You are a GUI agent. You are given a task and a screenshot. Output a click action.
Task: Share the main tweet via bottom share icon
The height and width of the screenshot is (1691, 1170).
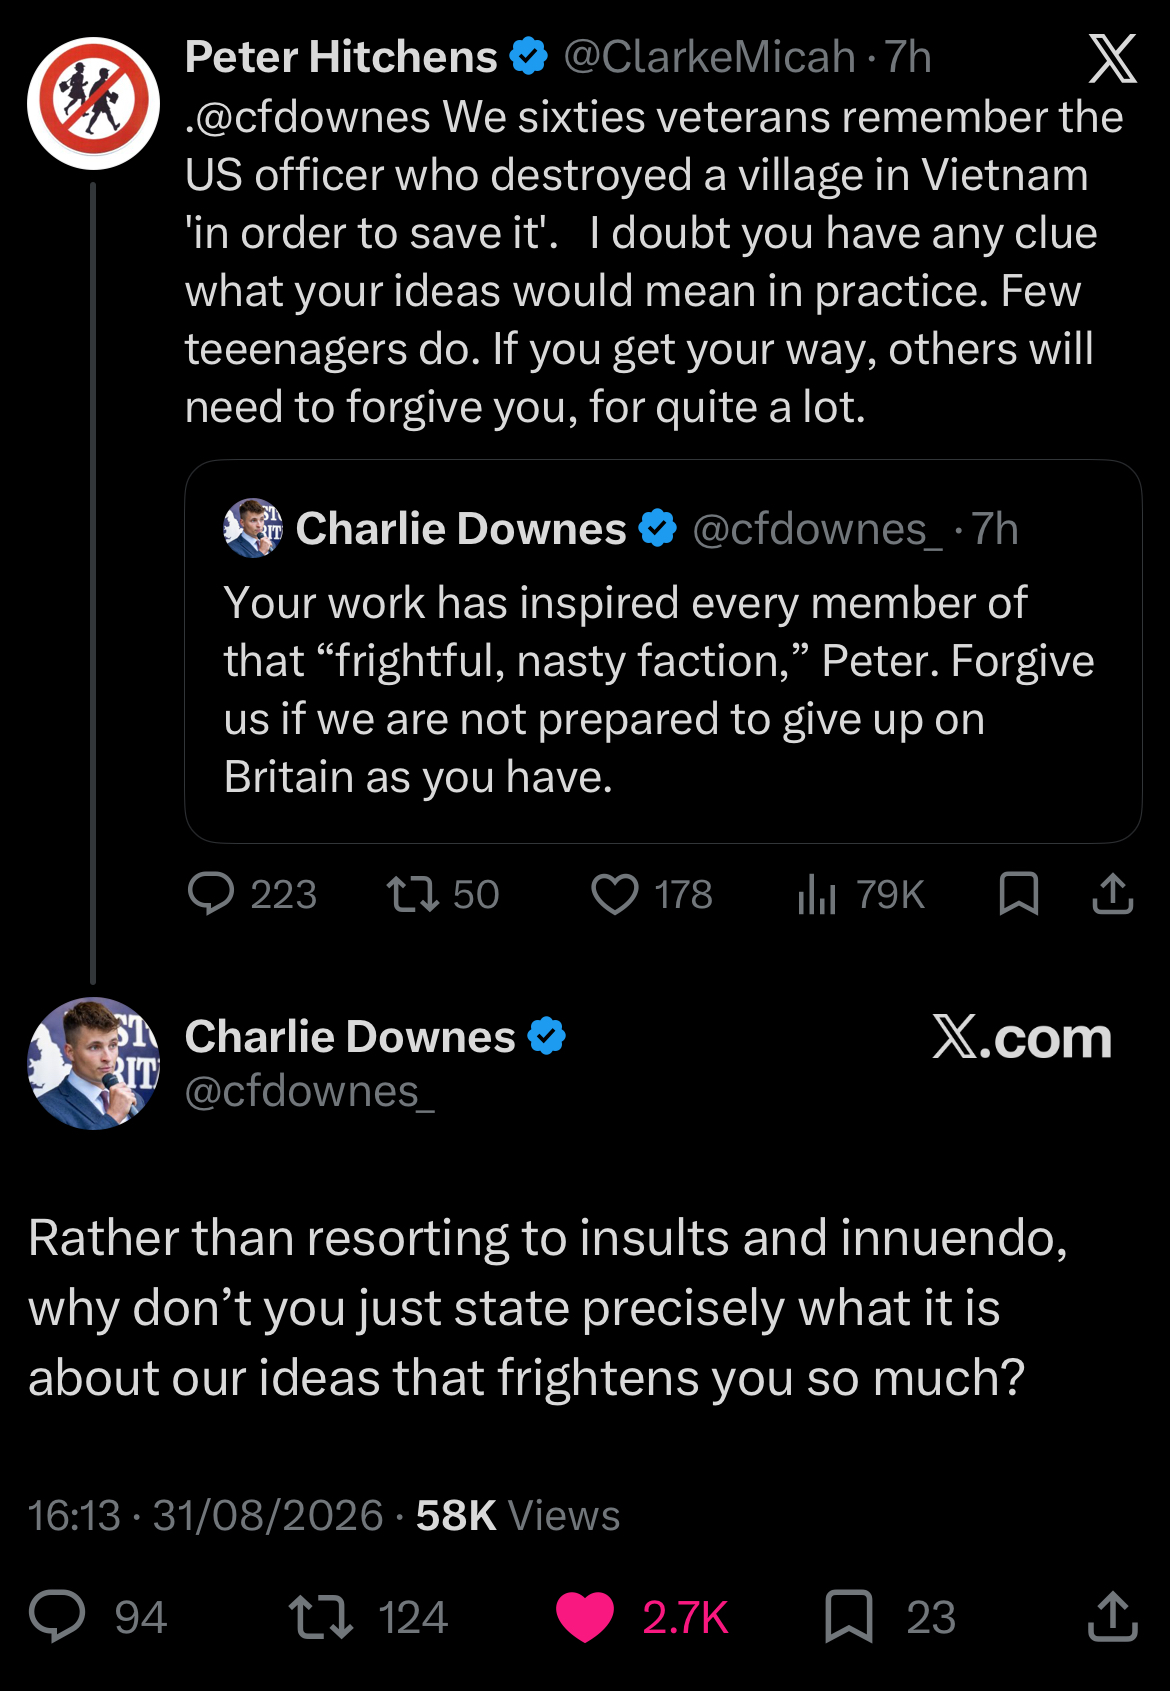pyautogui.click(x=1112, y=1617)
